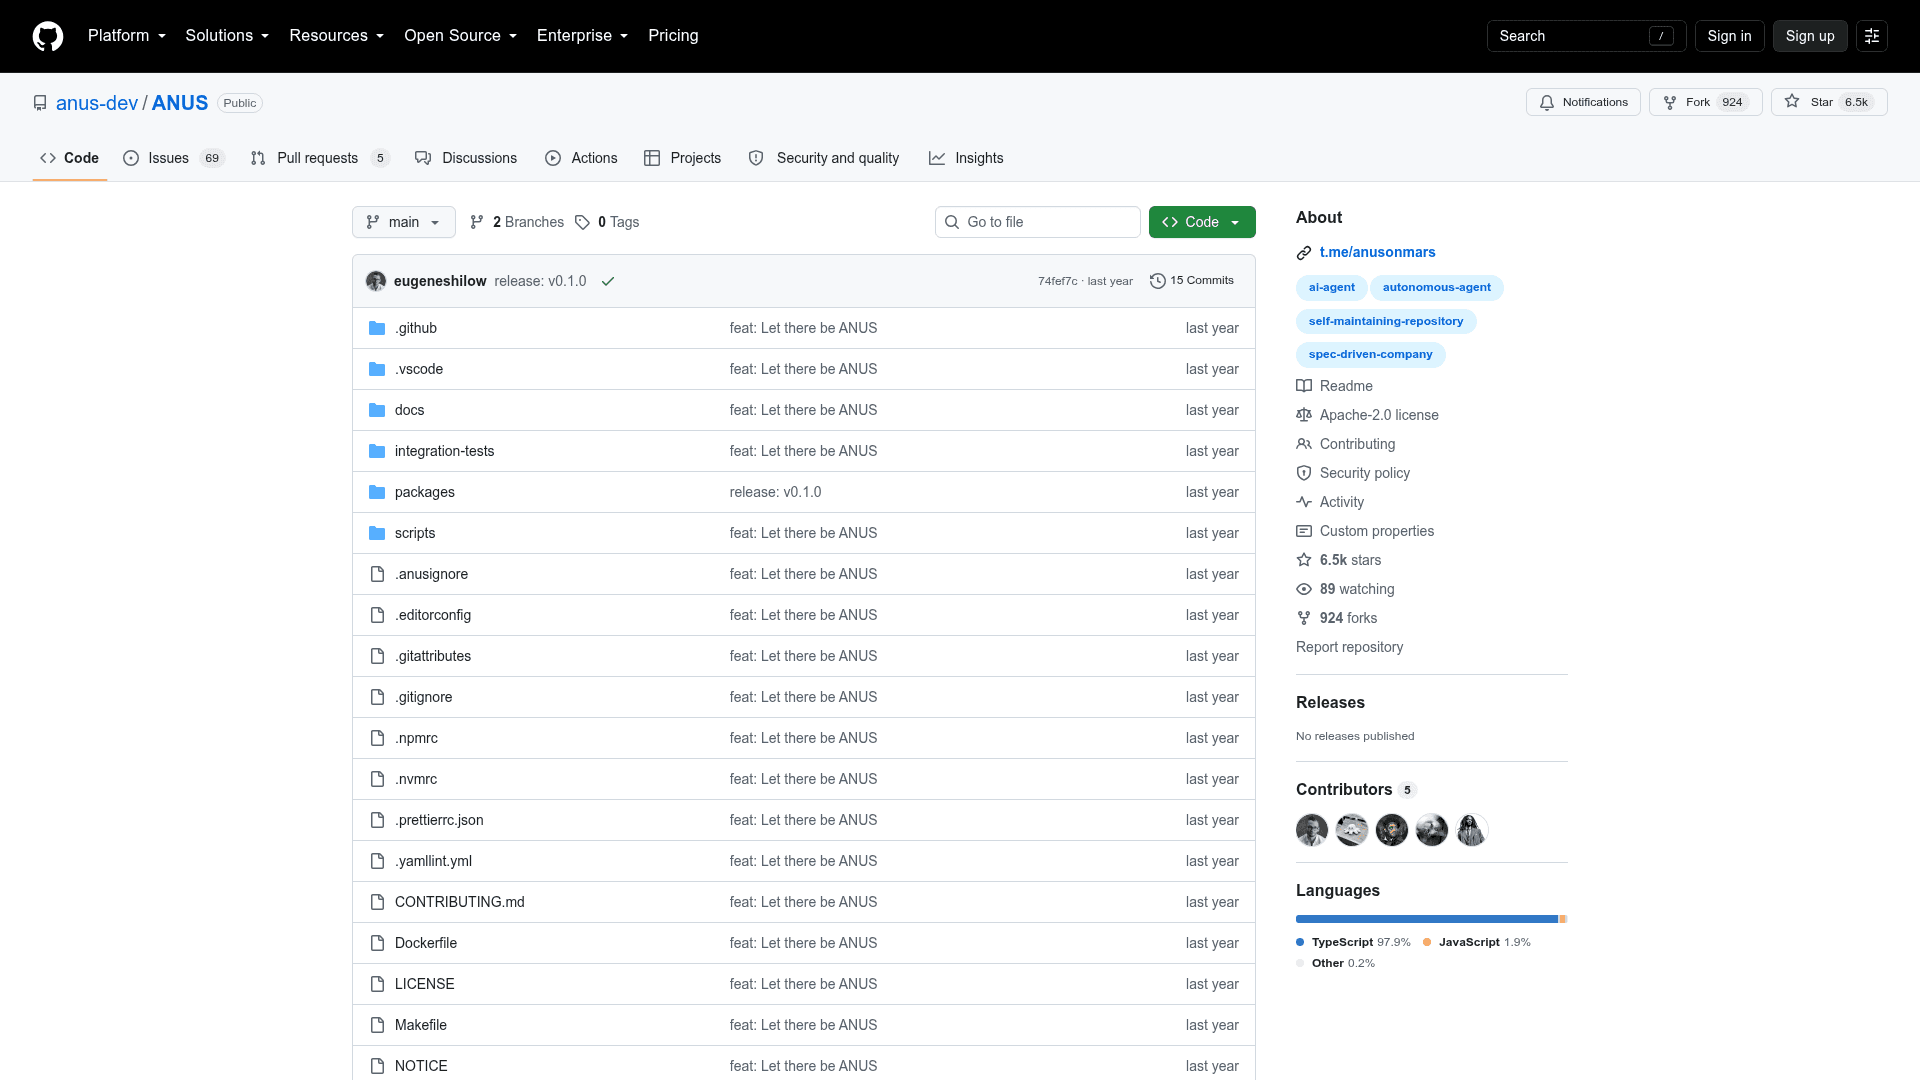This screenshot has height=1080, width=1920.
Task: Switch to the Issues tab
Action: click(x=174, y=158)
